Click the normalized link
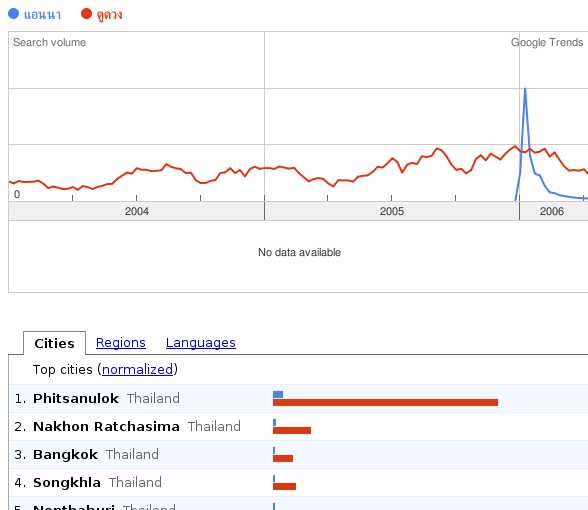The height and width of the screenshot is (510, 588). (x=138, y=370)
